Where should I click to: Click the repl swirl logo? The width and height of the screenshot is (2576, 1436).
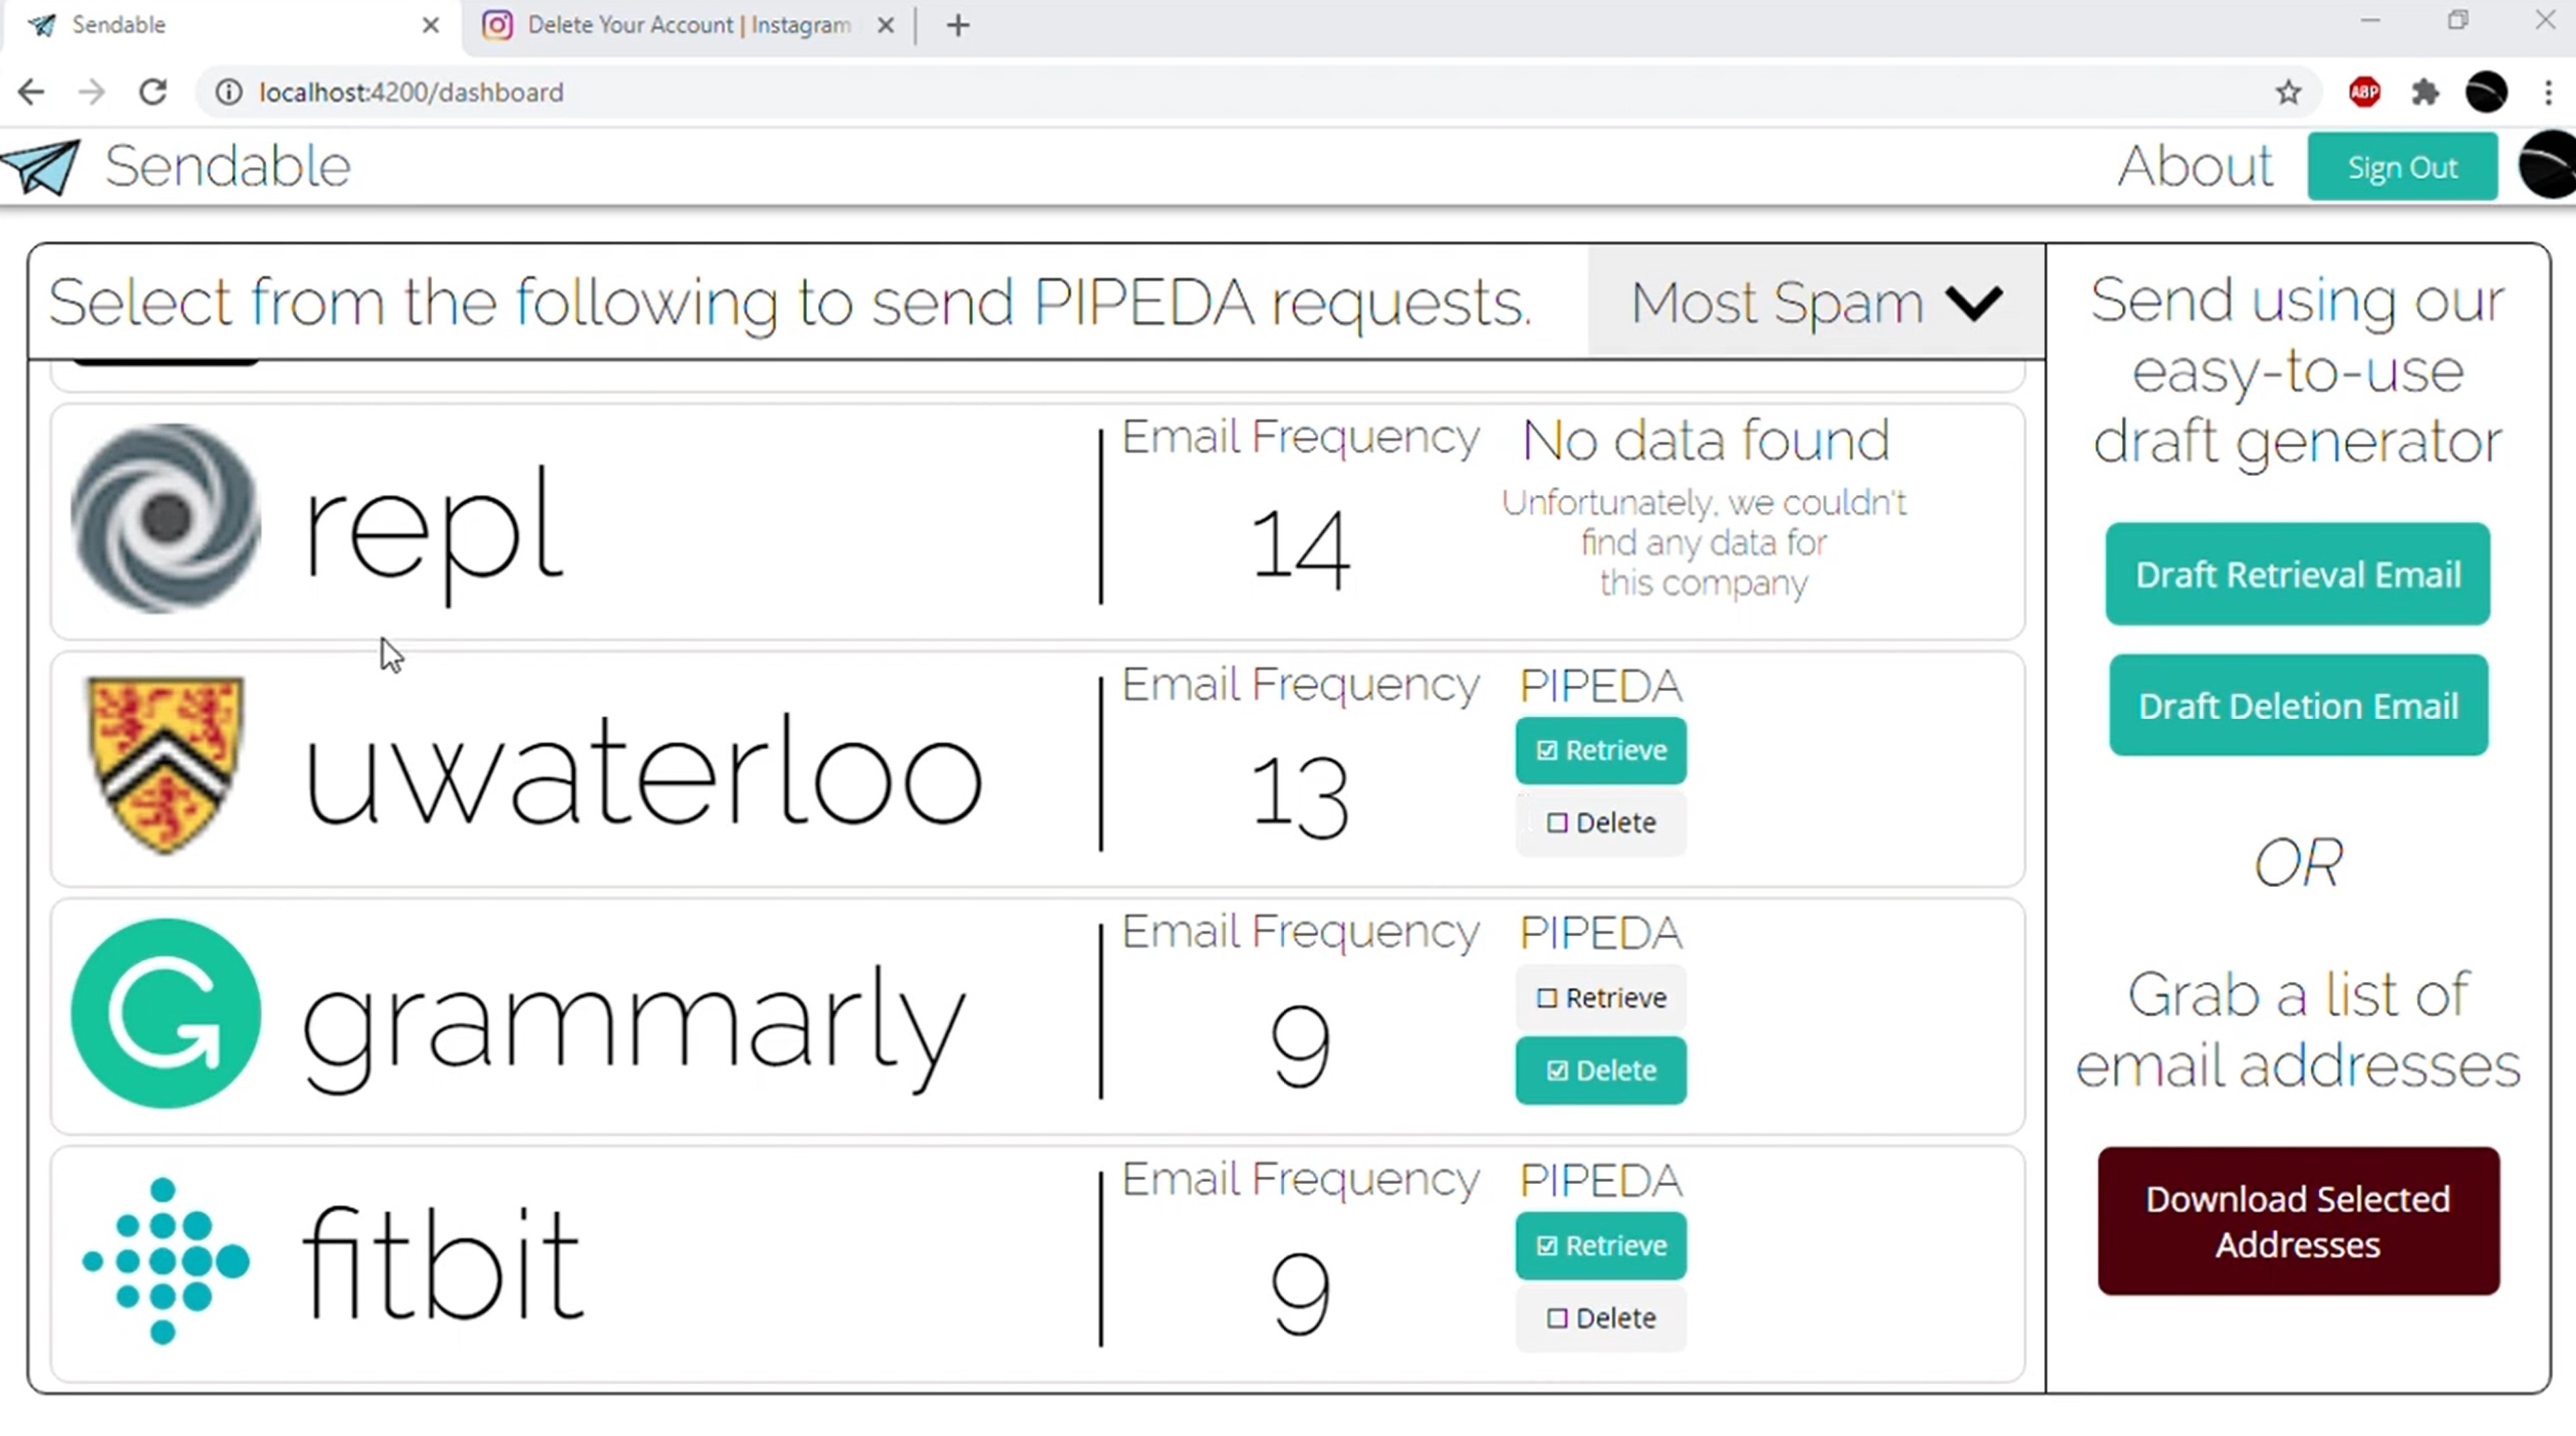166,518
